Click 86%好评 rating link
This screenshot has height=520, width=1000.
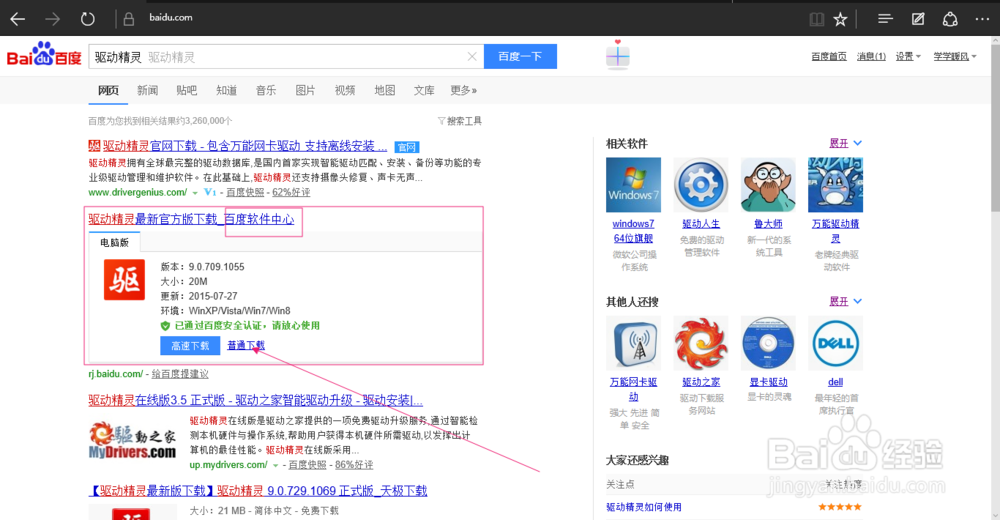[x=354, y=465]
